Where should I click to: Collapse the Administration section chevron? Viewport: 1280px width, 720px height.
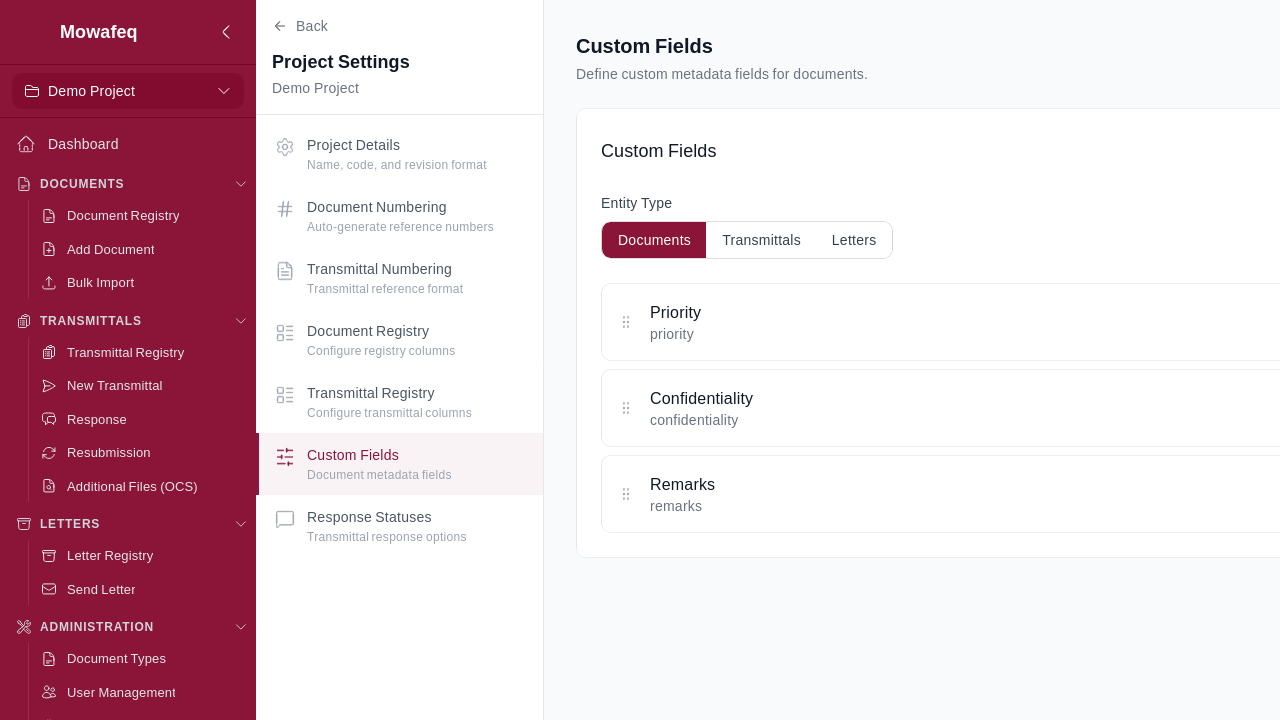coord(241,627)
